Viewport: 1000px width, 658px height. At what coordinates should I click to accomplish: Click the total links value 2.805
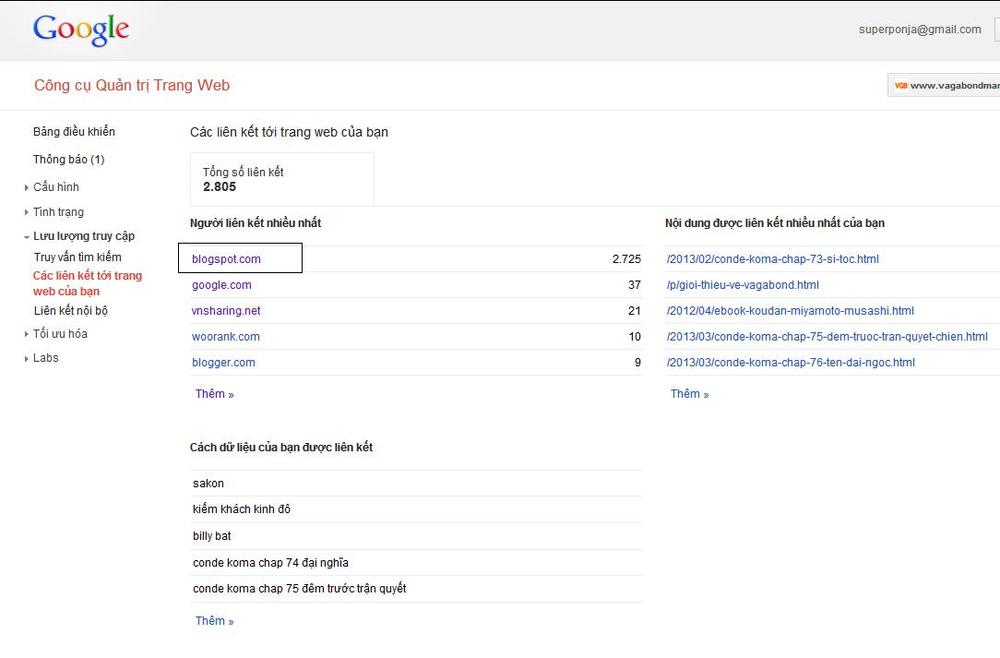(x=219, y=187)
